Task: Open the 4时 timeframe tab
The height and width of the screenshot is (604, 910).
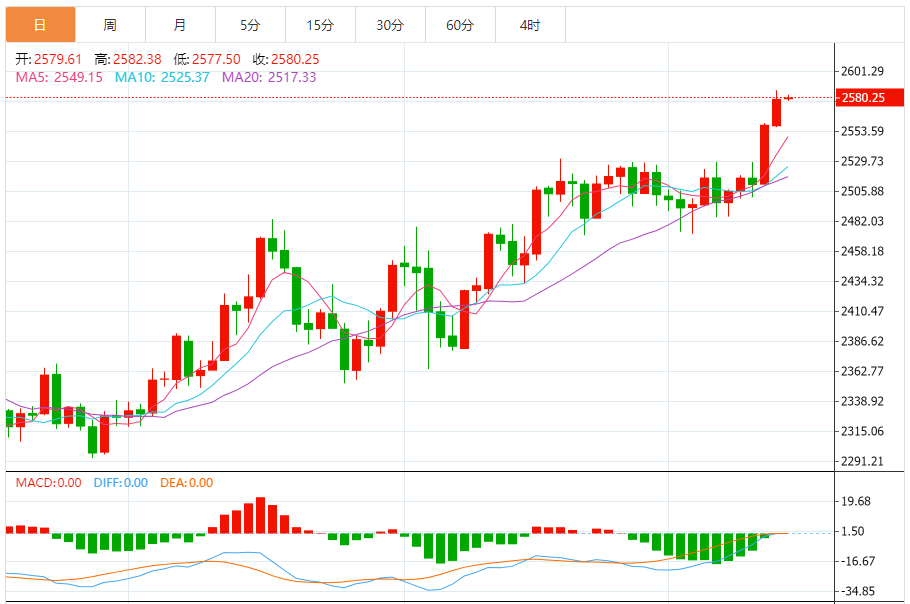Action: [530, 25]
